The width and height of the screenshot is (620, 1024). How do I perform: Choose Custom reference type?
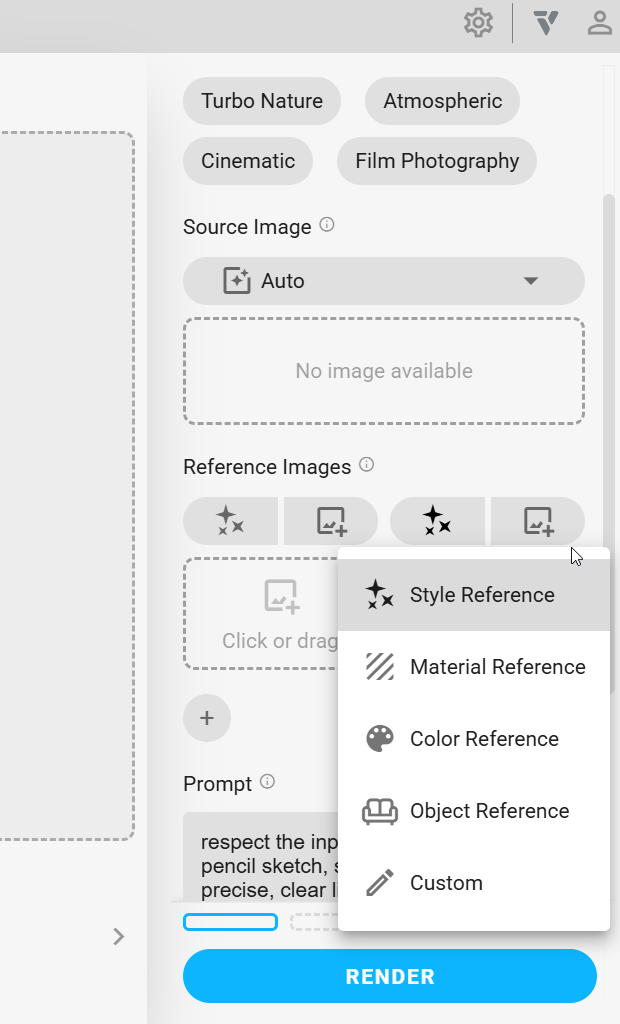474,883
